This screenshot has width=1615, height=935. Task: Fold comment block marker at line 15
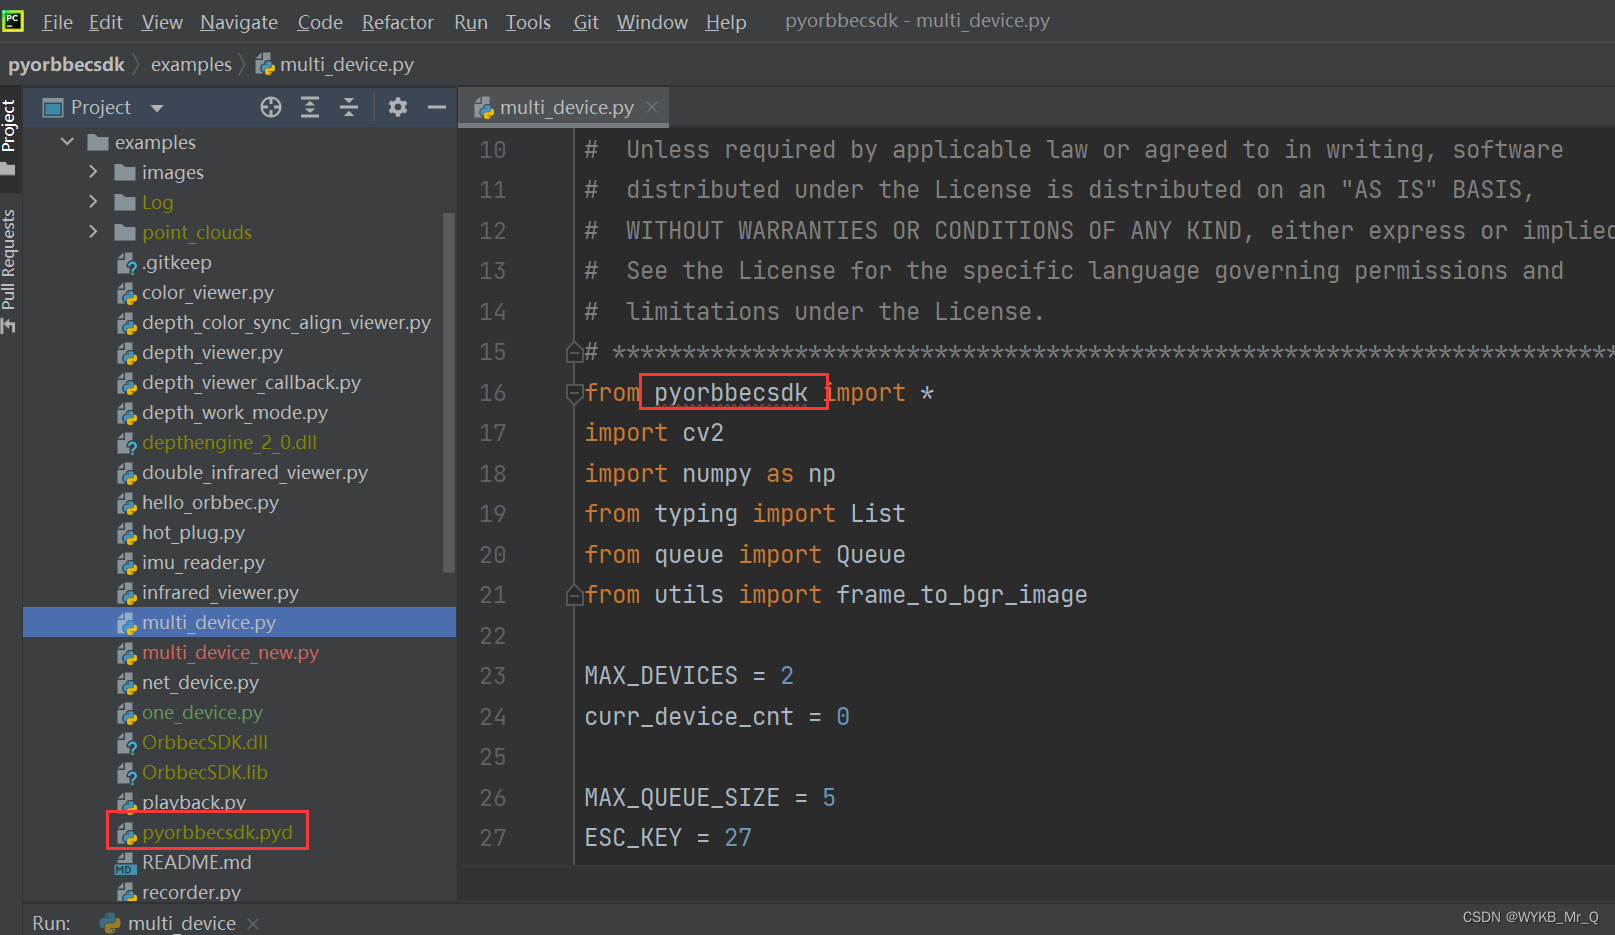click(574, 352)
